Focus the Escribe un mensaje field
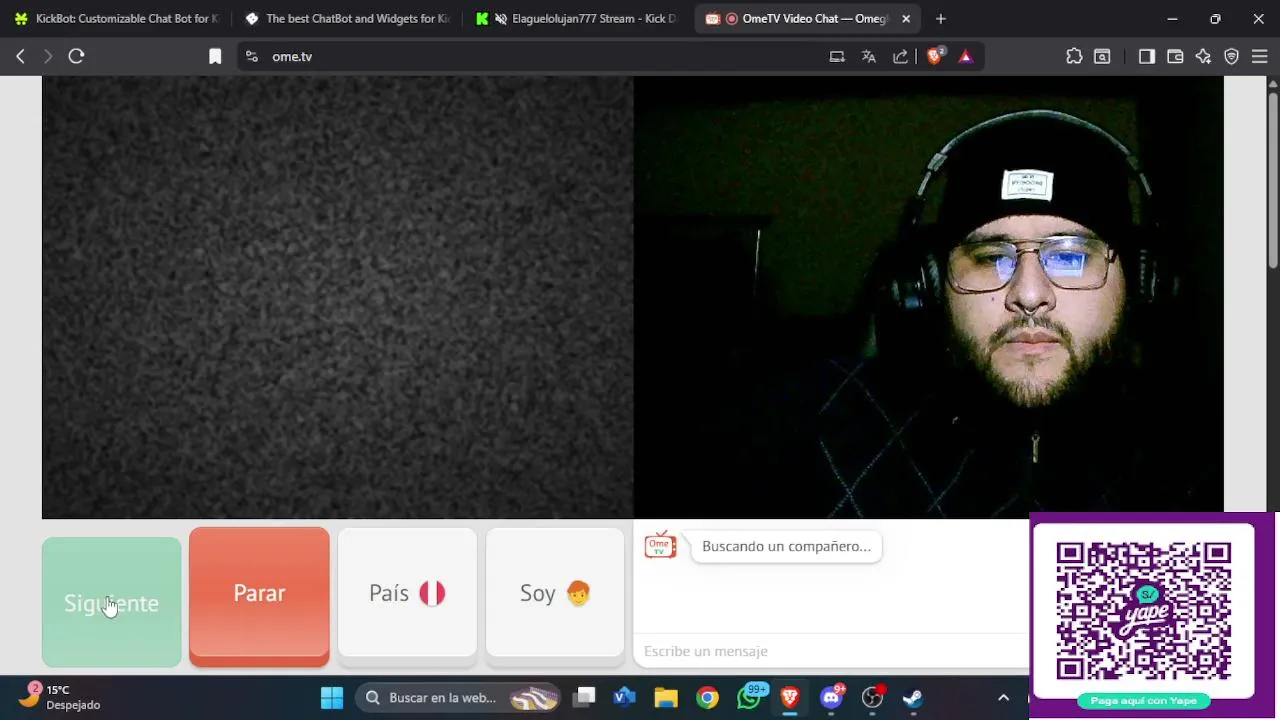1280x720 pixels. pos(832,651)
